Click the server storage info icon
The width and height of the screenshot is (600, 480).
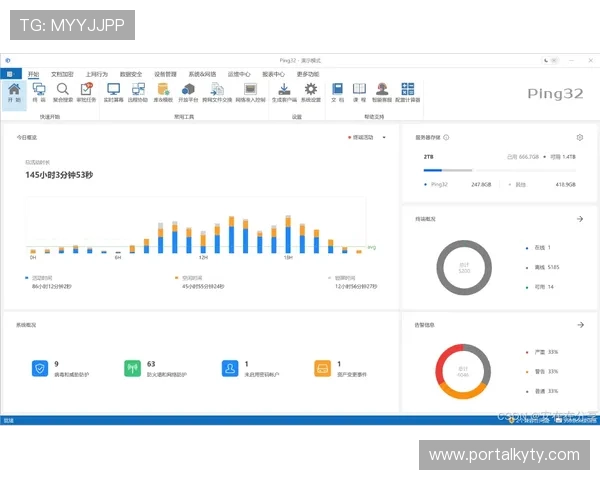coord(446,138)
